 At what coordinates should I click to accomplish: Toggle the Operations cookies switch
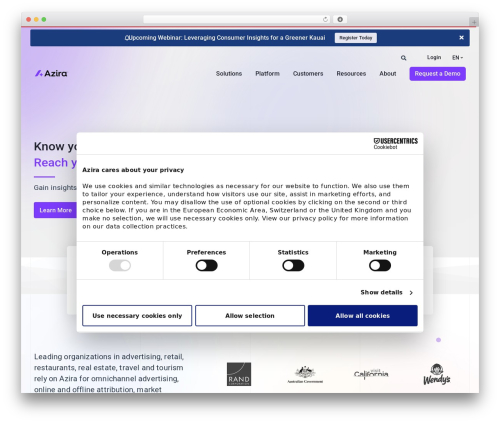(120, 266)
